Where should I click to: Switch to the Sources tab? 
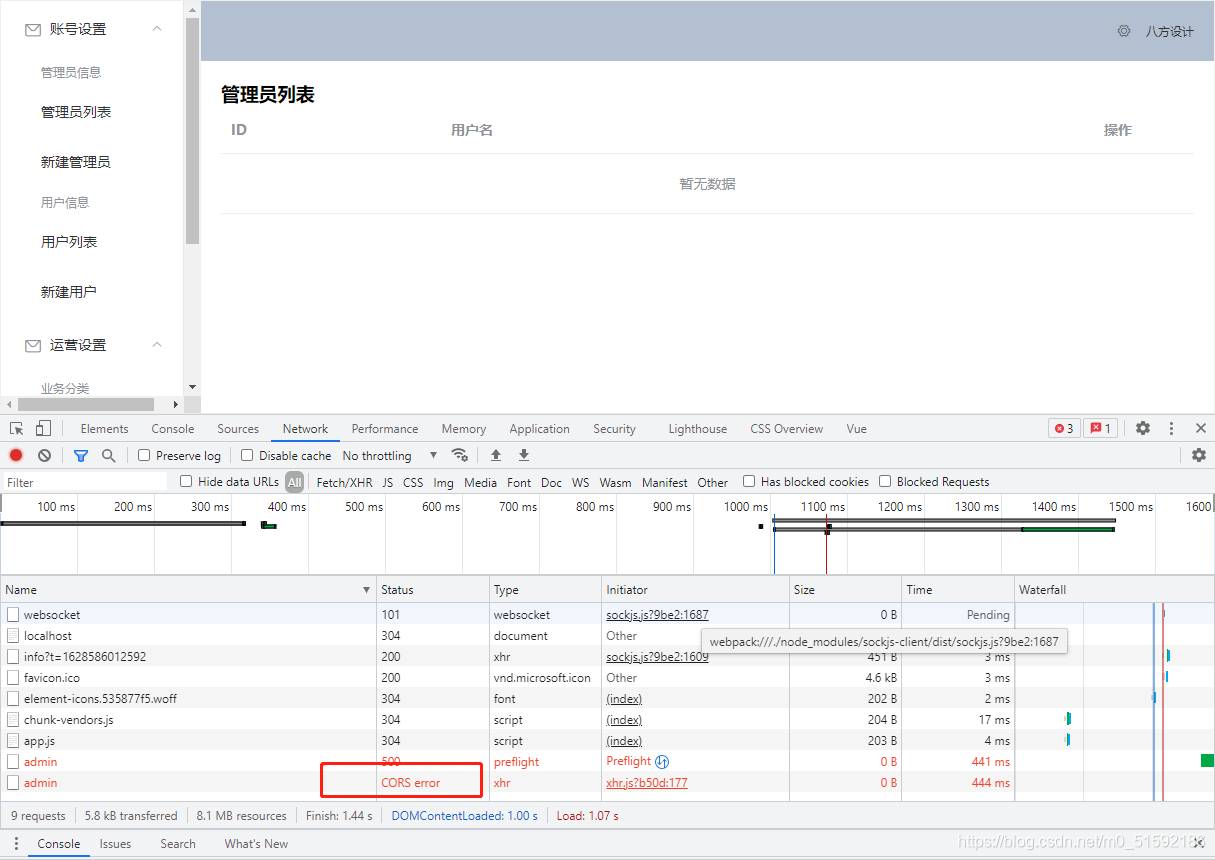click(x=238, y=429)
